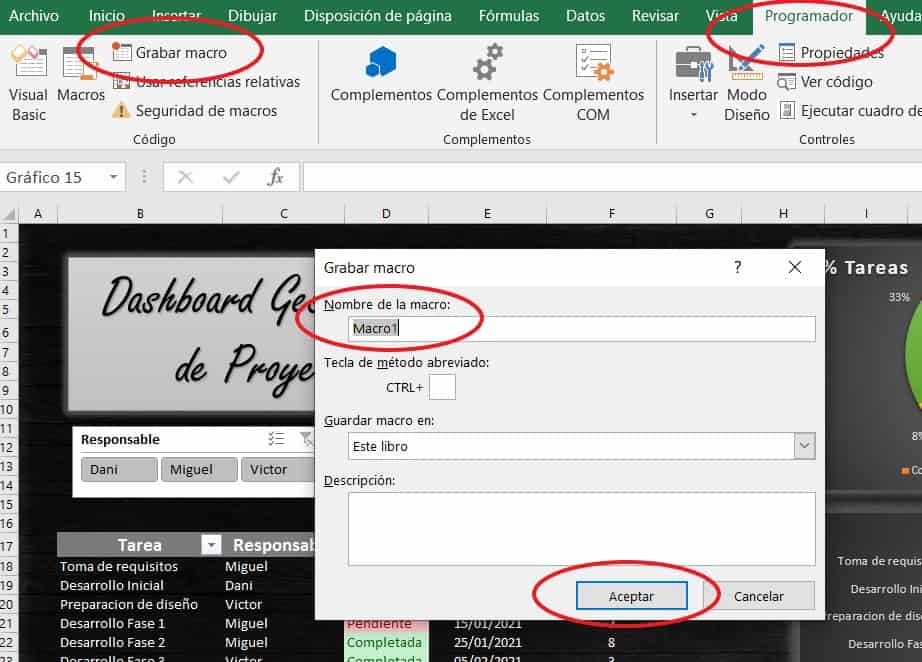This screenshot has height=662, width=922.
Task: Click the Toma de requisitos cell
Action: click(139, 566)
